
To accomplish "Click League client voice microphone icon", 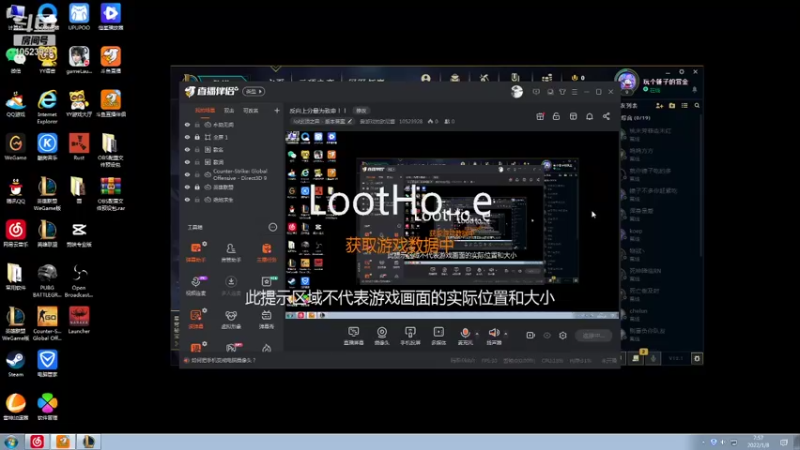I will (653, 359).
